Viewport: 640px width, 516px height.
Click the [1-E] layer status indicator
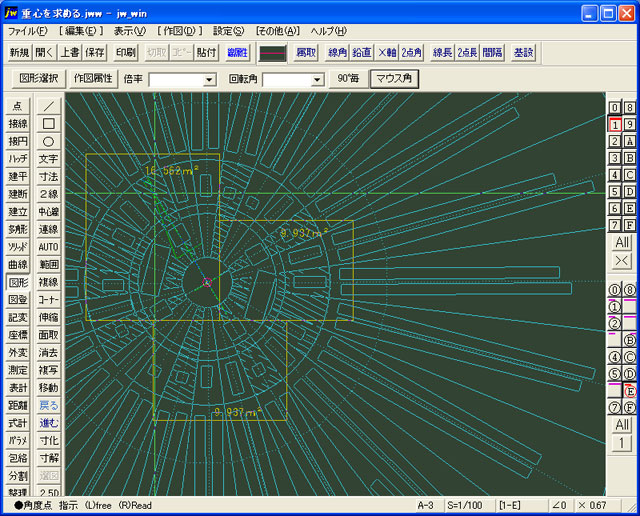tap(509, 505)
